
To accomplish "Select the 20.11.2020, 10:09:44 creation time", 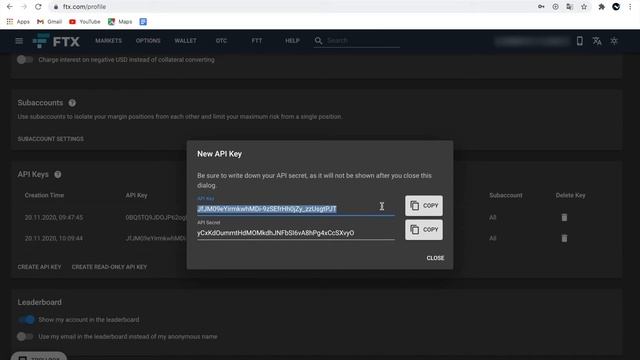I will [x=54, y=238].
